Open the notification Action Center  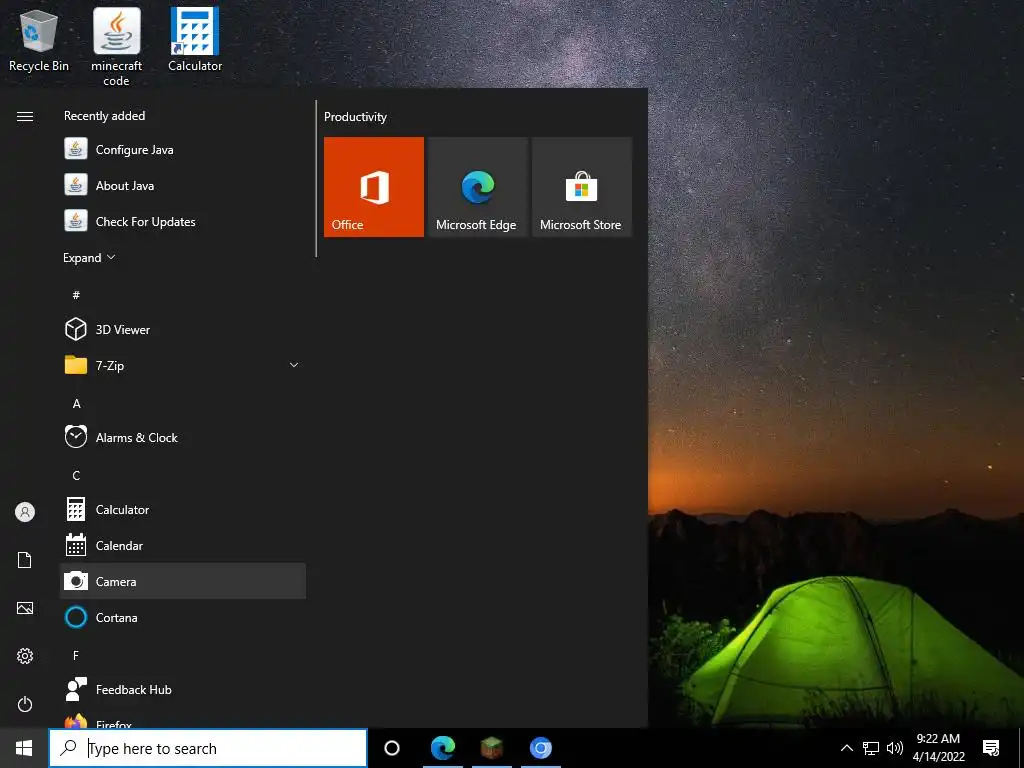[x=991, y=748]
